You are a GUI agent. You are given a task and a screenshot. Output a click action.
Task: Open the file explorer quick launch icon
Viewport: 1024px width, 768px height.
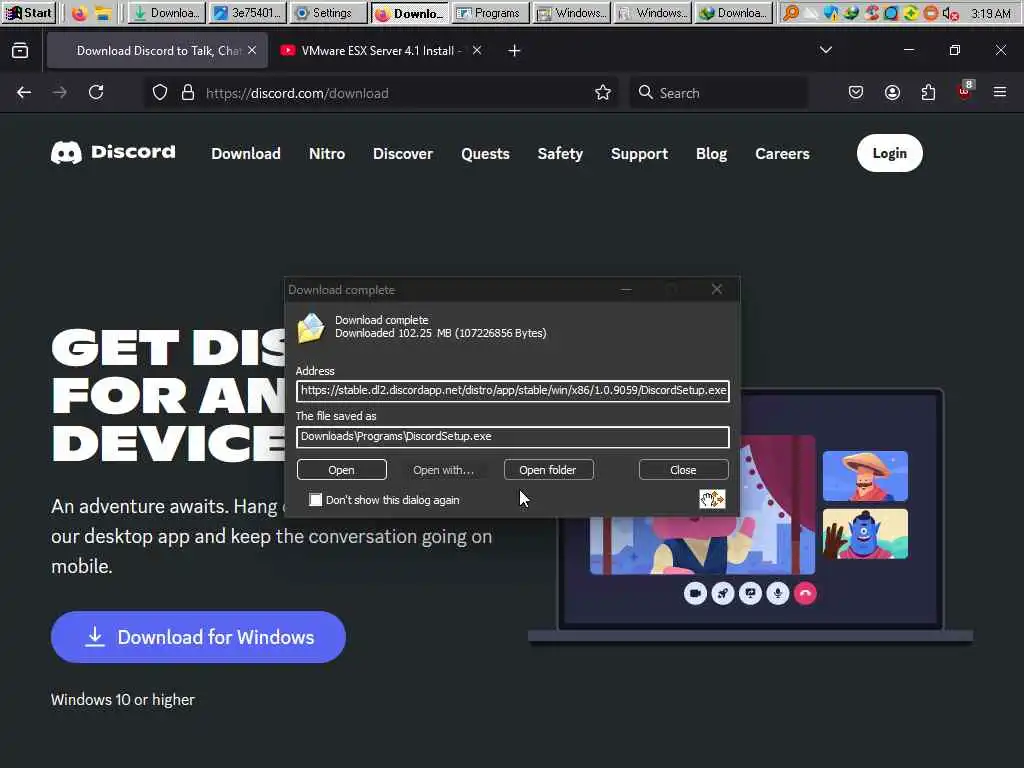point(102,13)
